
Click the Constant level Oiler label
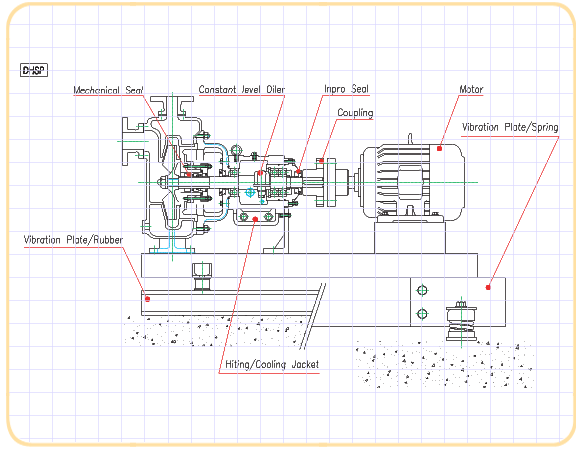pos(242,89)
